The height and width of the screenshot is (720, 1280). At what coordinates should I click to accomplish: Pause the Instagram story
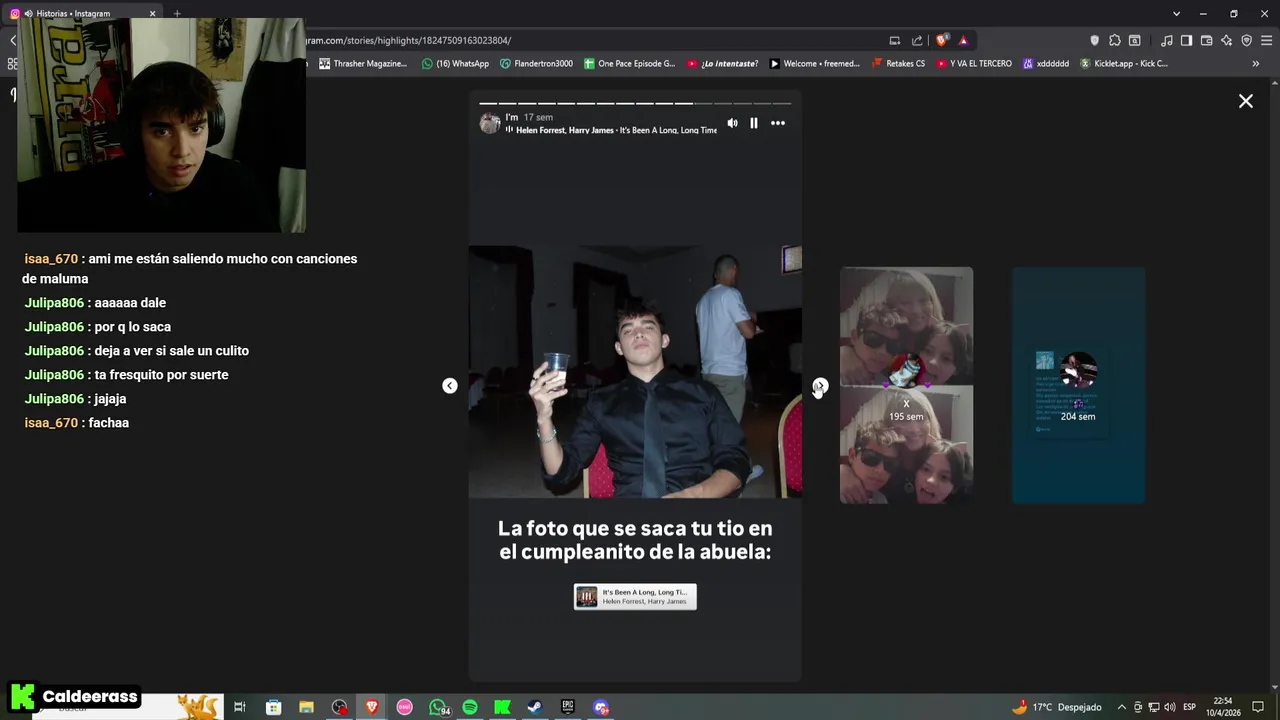[x=754, y=123]
